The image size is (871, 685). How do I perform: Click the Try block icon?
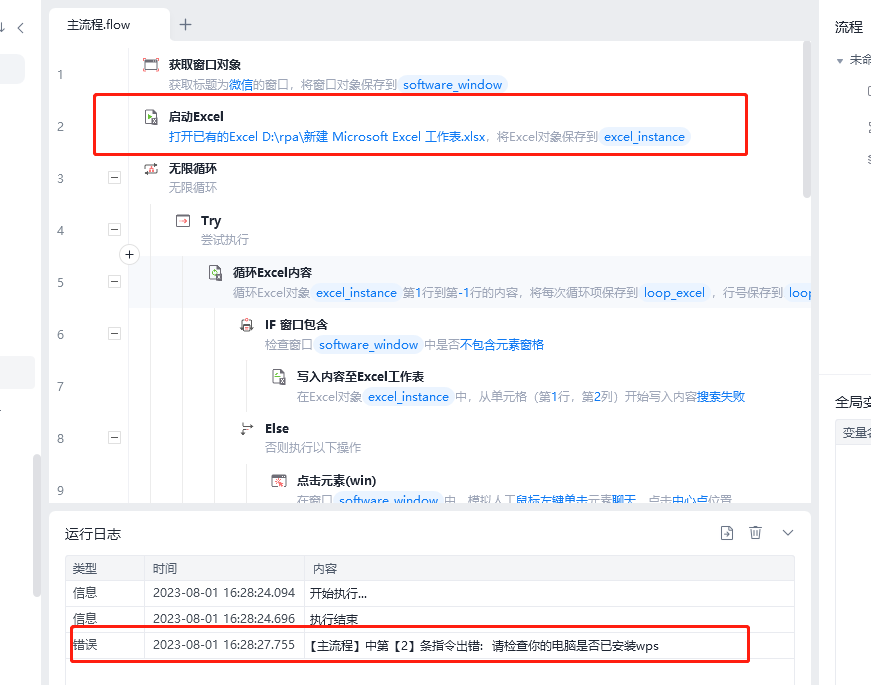pos(183,221)
